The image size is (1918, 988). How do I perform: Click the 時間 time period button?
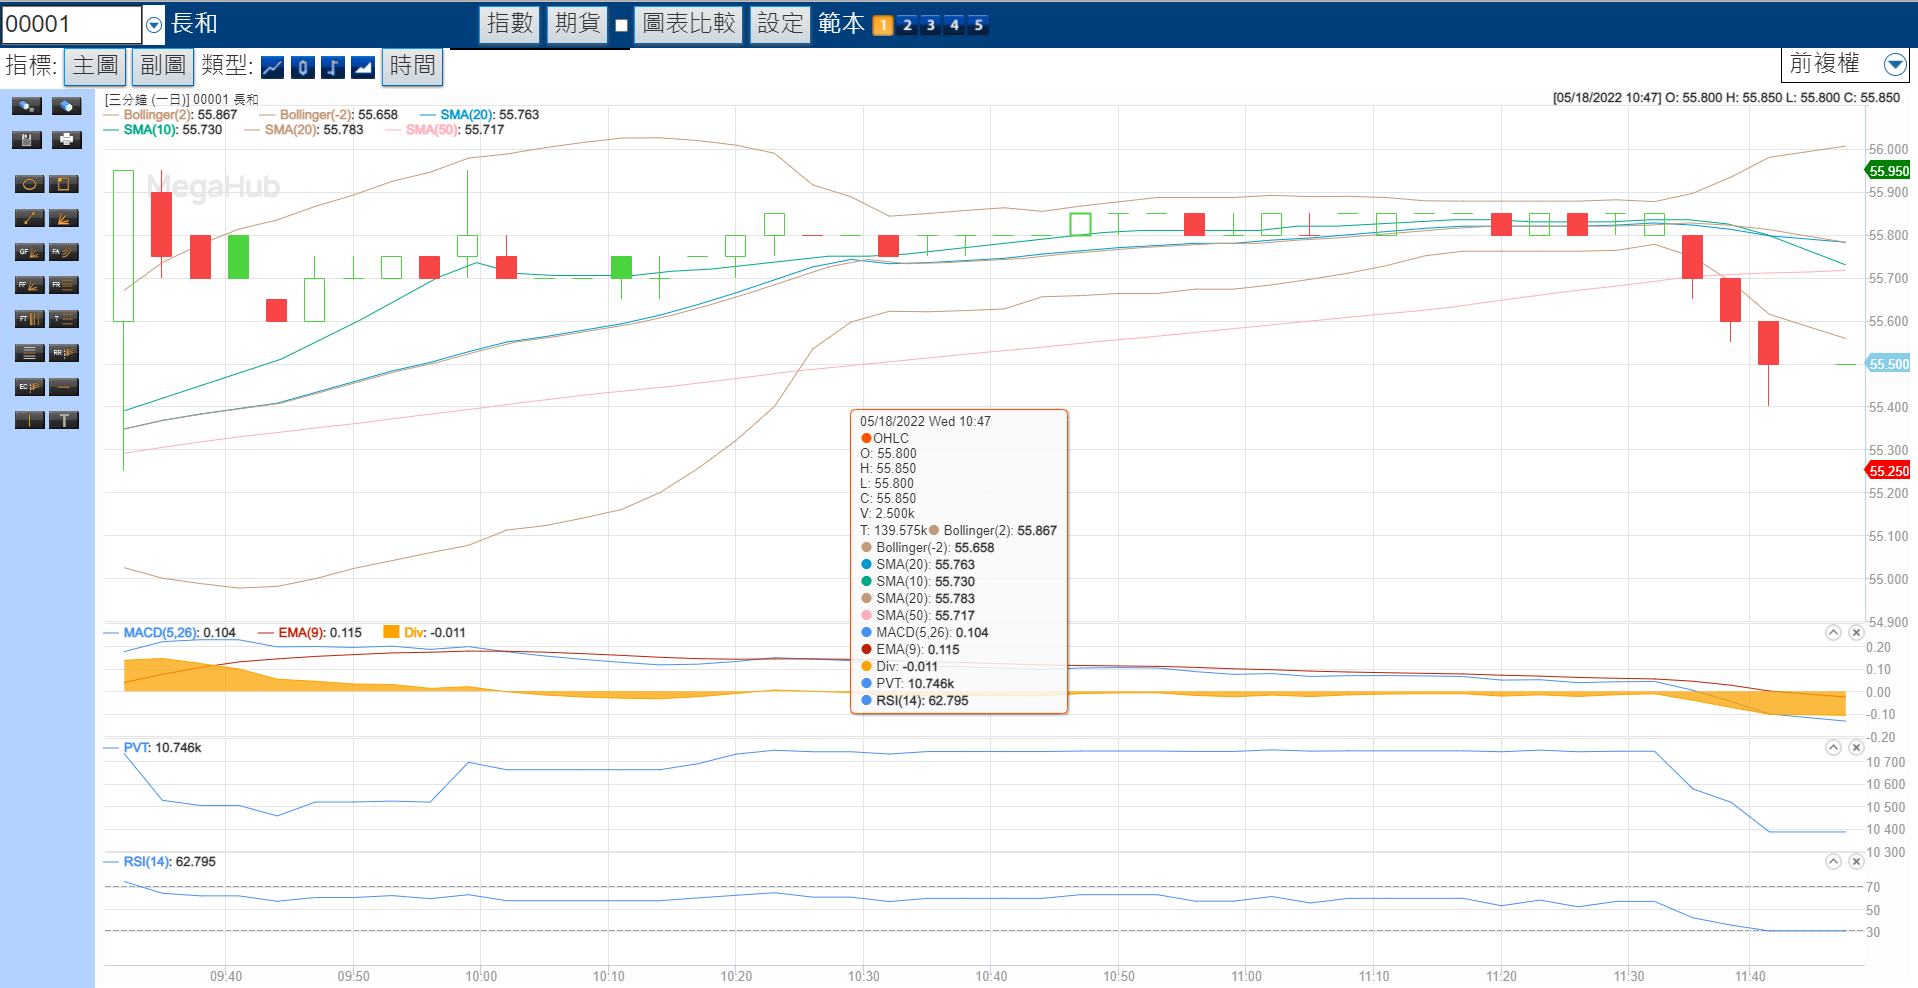pos(412,67)
